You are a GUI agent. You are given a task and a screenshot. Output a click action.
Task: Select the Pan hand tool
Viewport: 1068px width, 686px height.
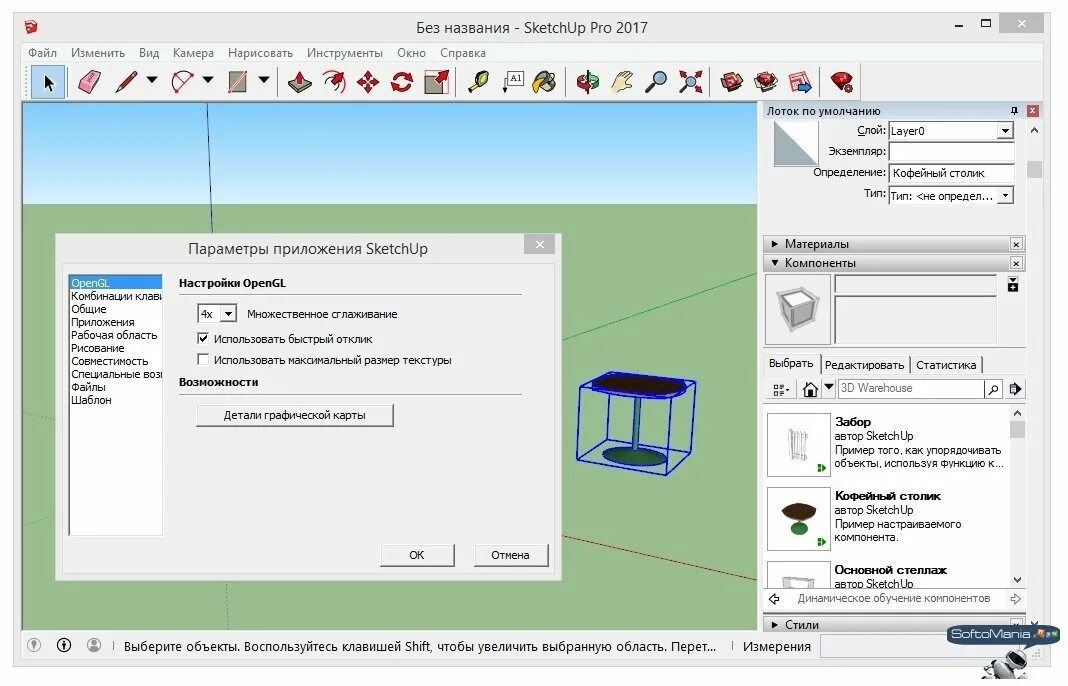[622, 82]
